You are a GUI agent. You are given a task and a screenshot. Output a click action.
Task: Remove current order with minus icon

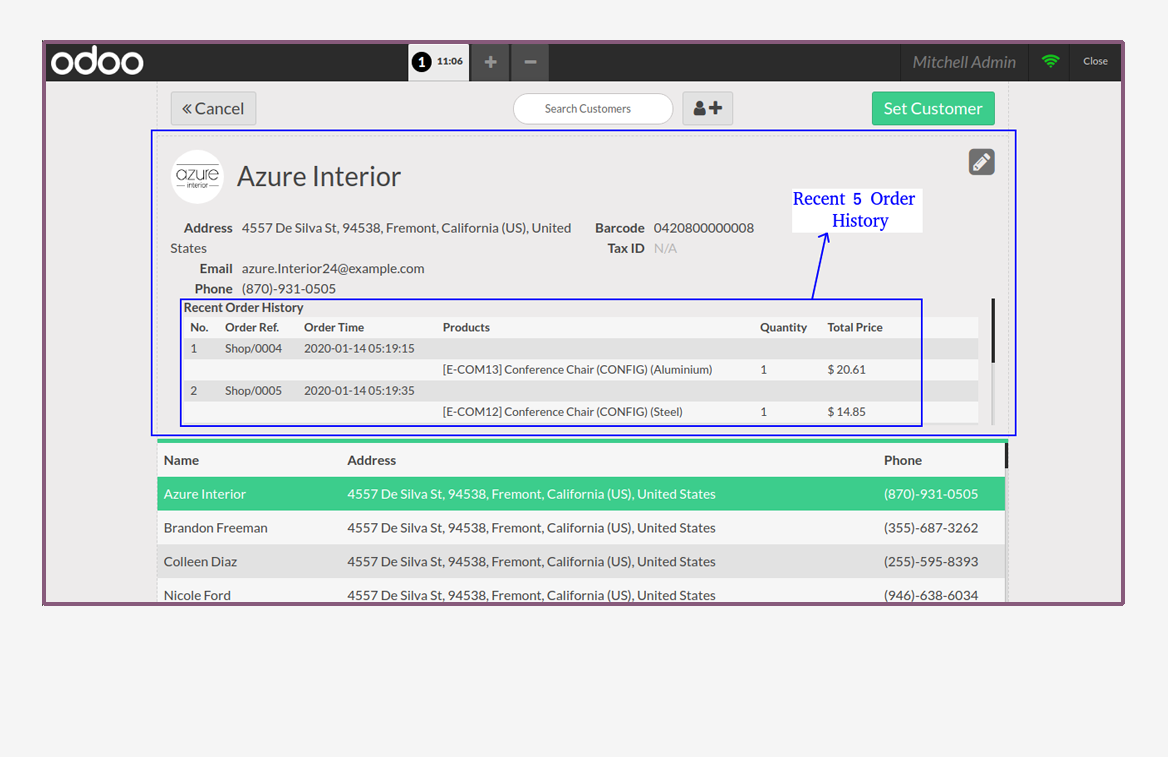(530, 62)
